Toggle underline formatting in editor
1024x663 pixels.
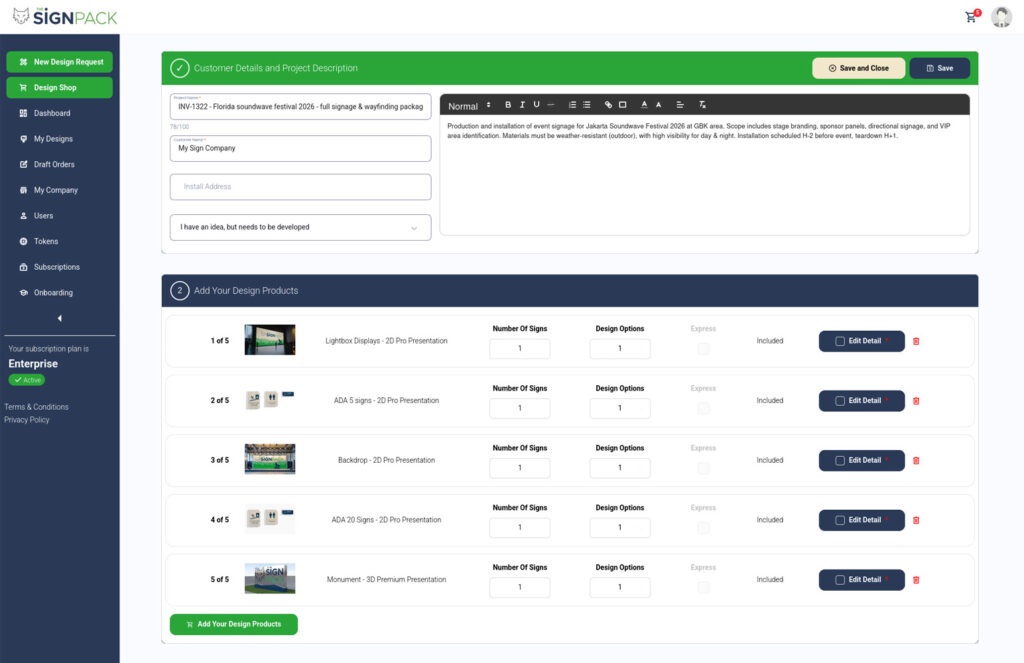click(x=536, y=105)
